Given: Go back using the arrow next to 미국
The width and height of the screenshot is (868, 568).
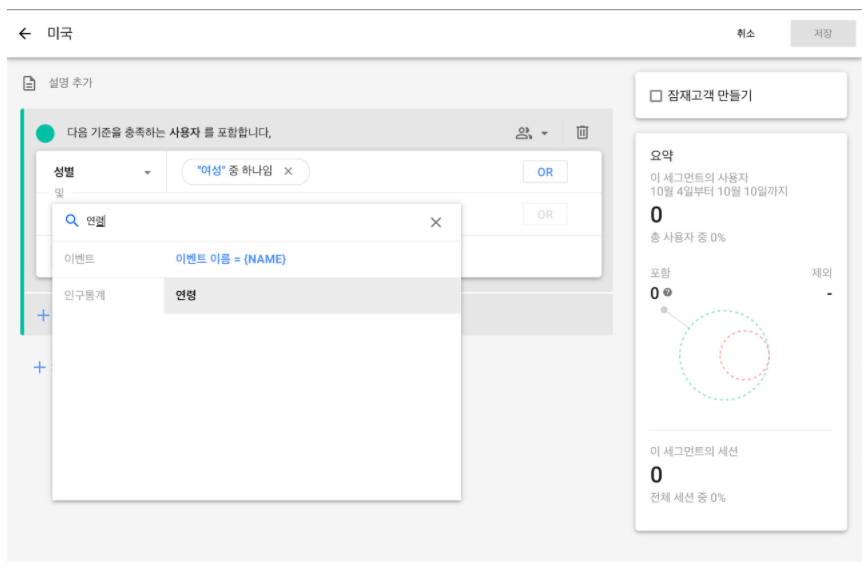Looking at the screenshot, I should pos(25,34).
